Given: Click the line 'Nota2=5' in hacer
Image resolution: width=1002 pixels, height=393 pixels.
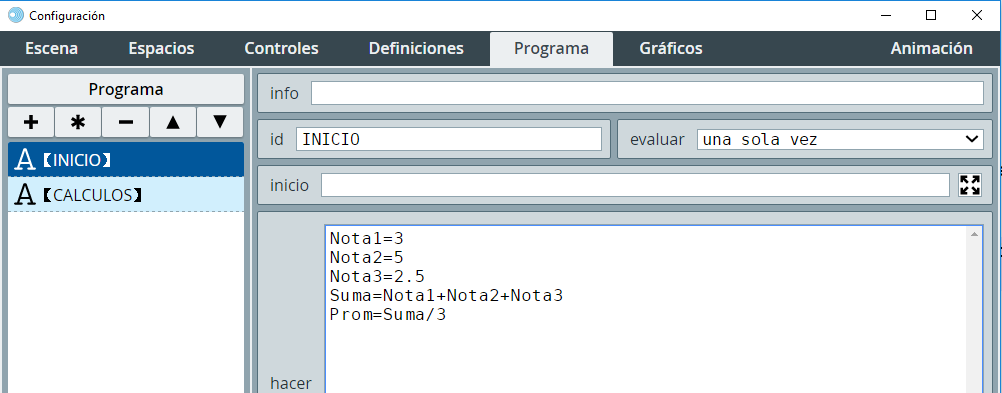Looking at the screenshot, I should click(367, 258).
